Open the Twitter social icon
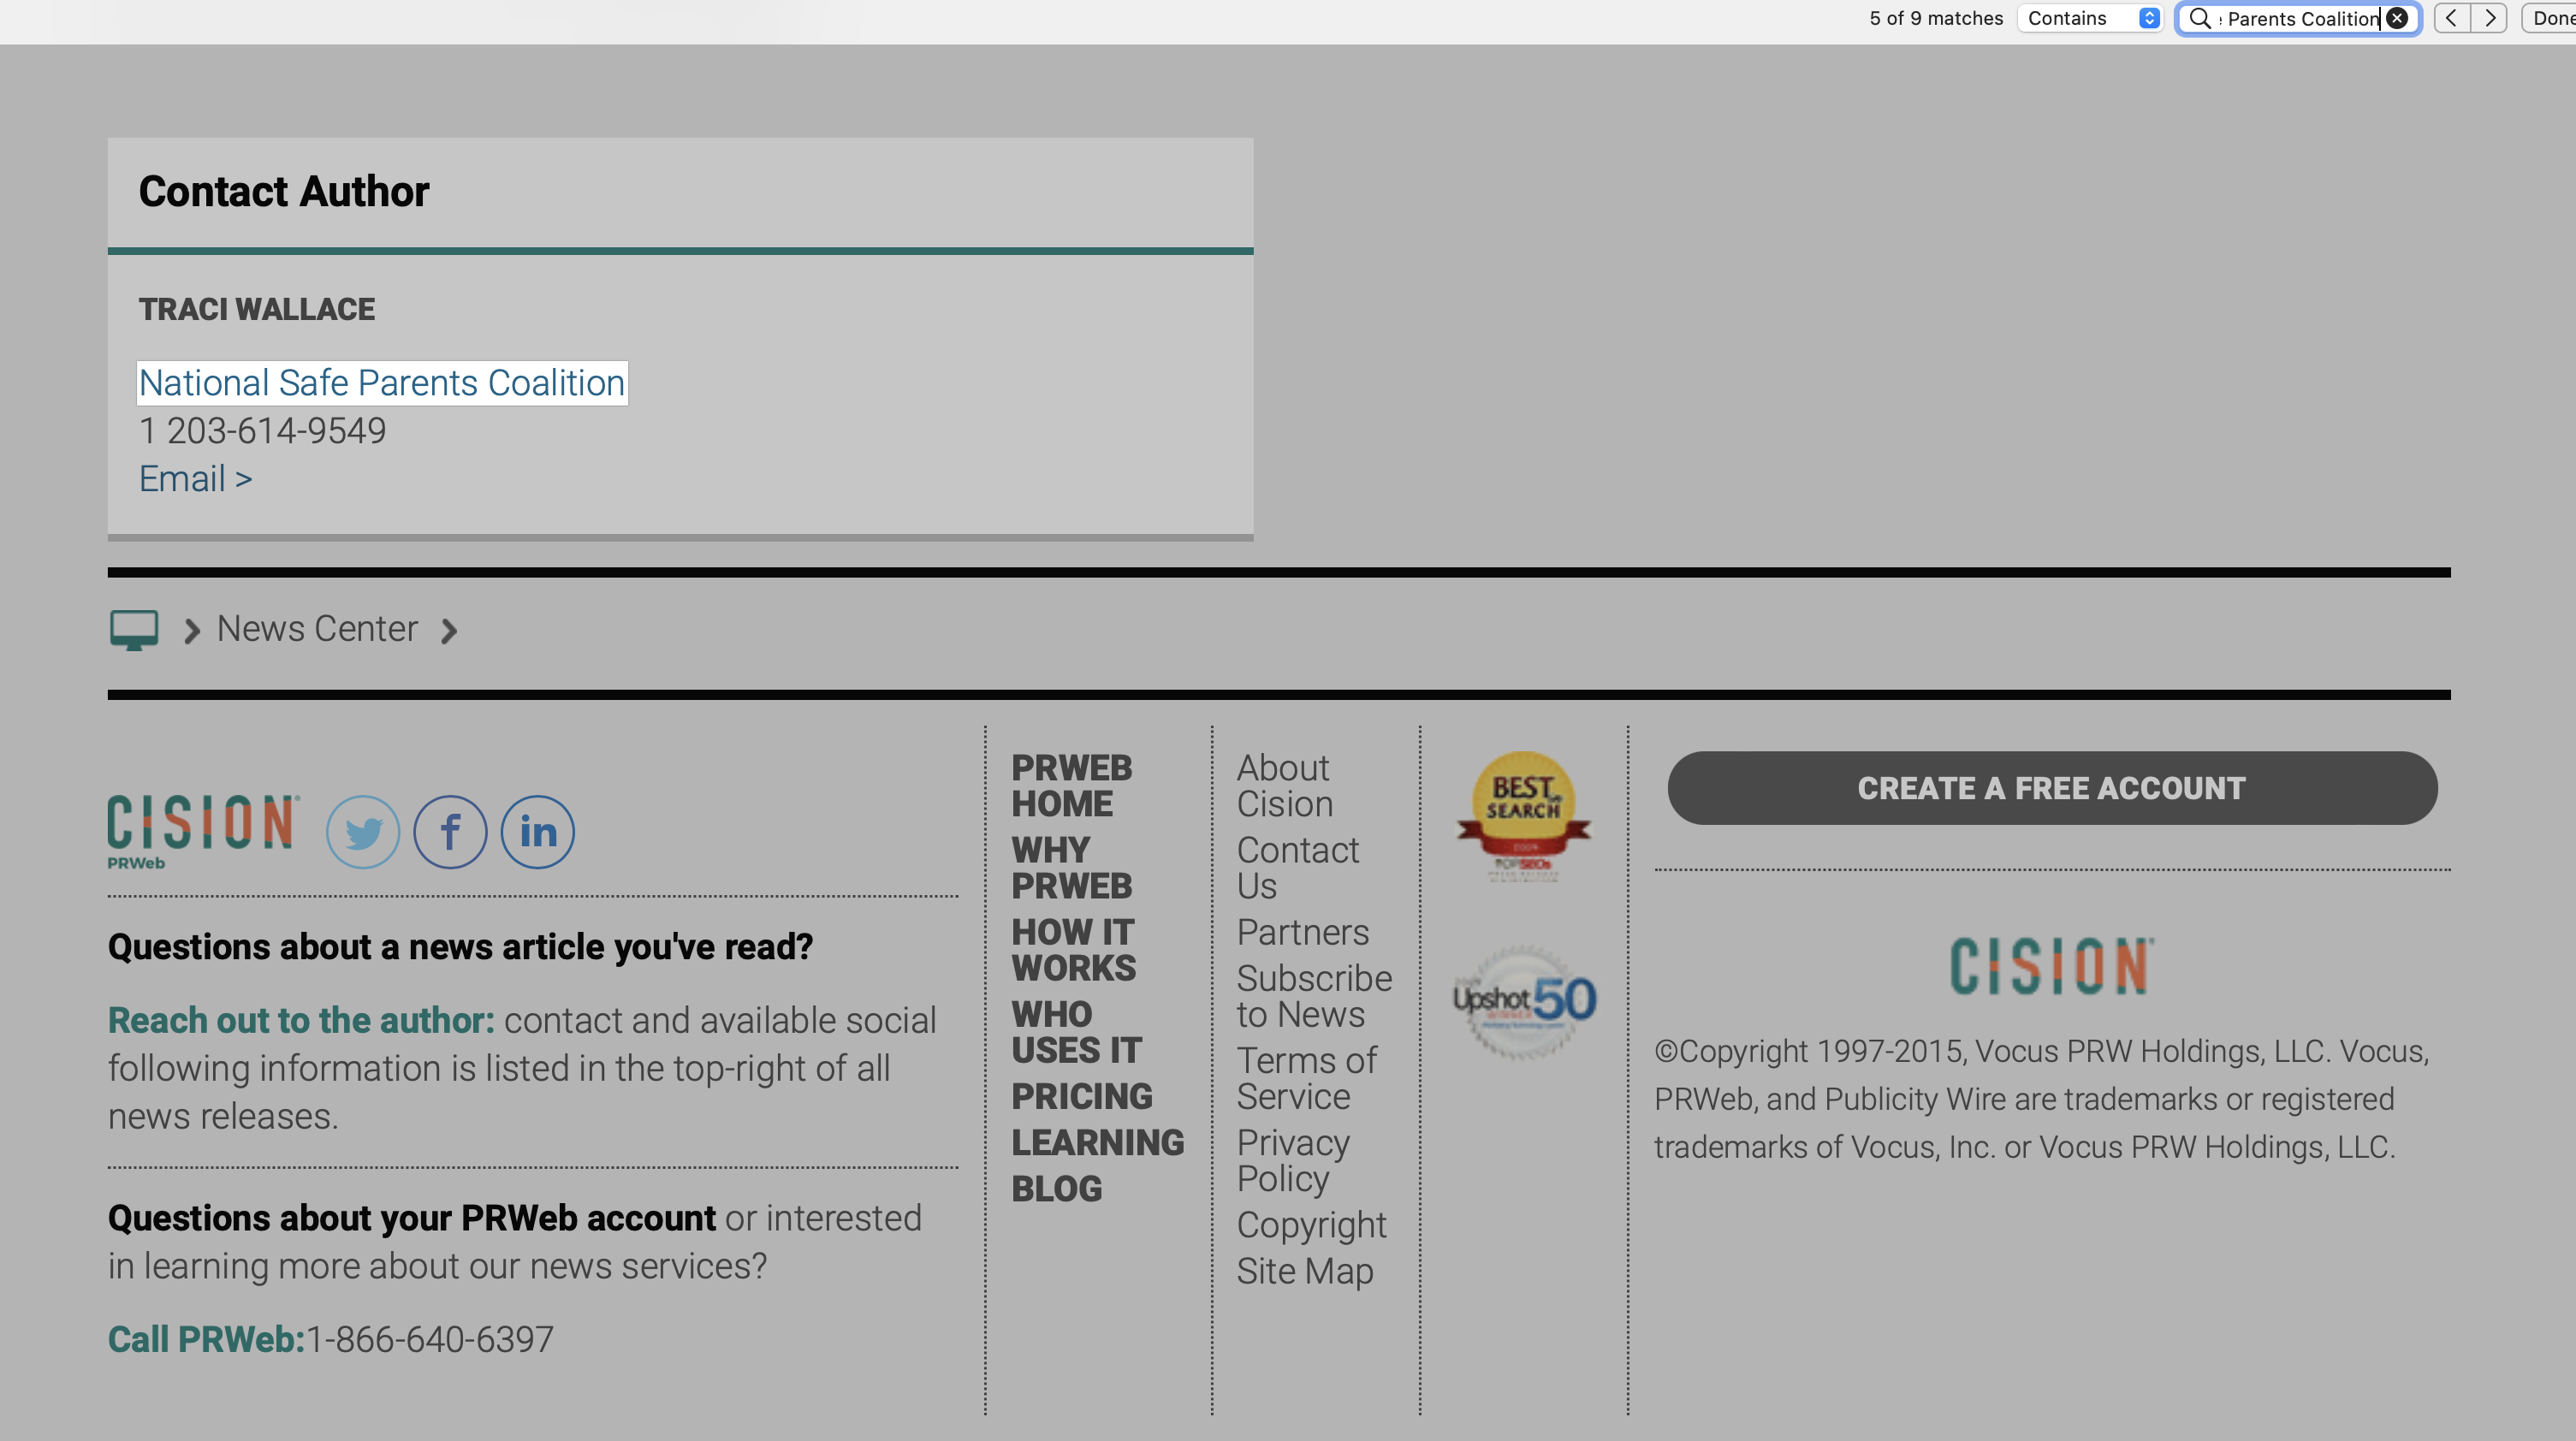Viewport: 2576px width, 1441px height. [363, 832]
